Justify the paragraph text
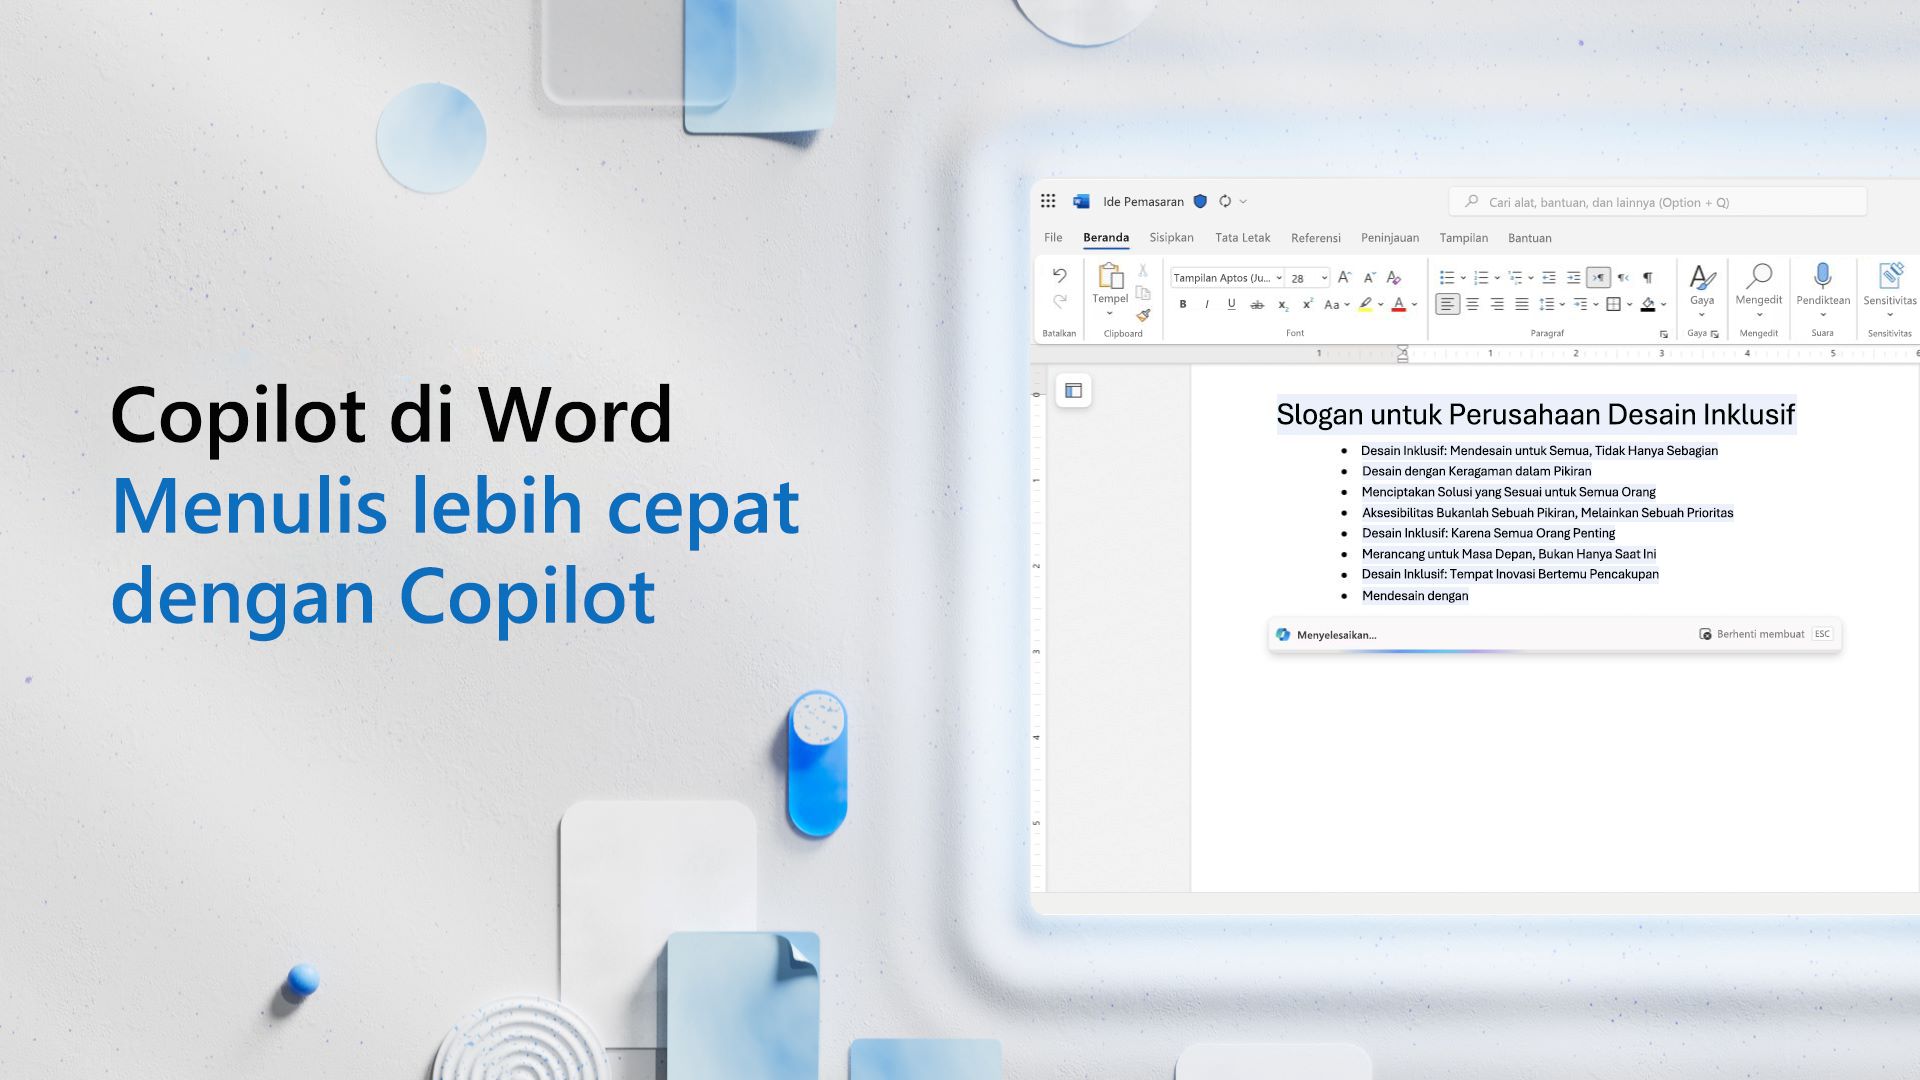This screenshot has height=1080, width=1920. tap(1522, 304)
